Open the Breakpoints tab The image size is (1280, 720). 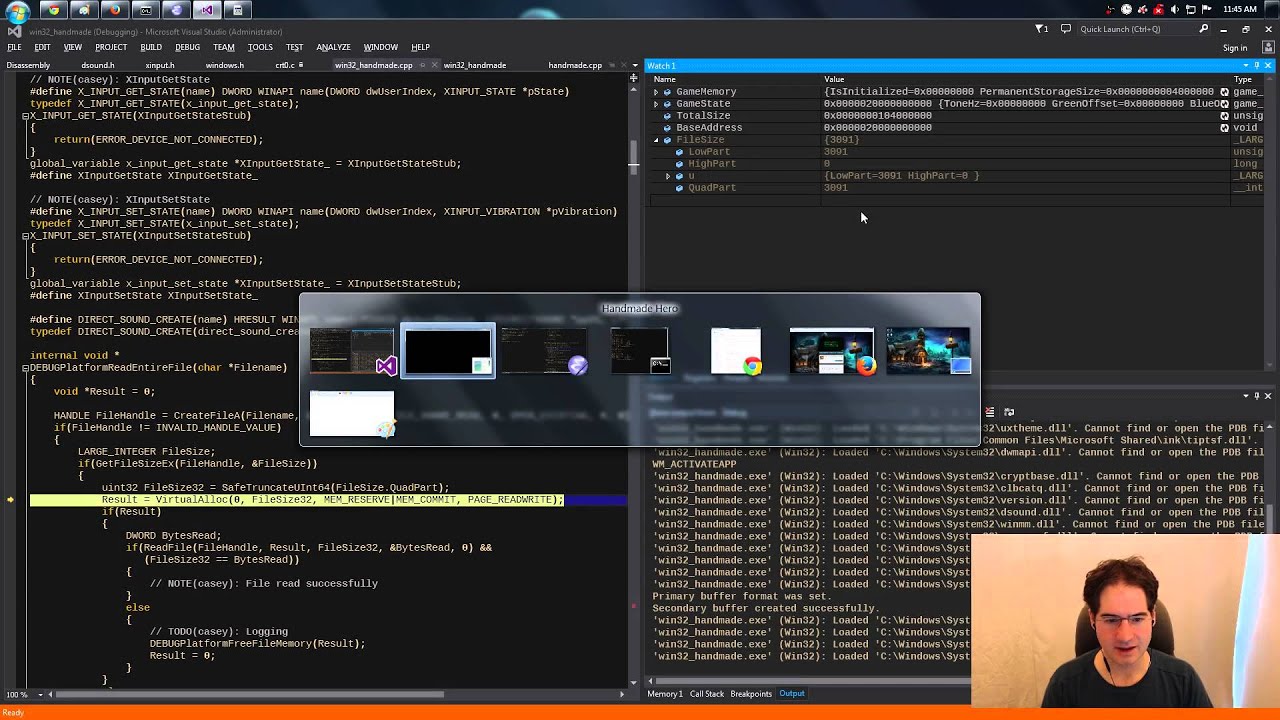[x=751, y=694]
